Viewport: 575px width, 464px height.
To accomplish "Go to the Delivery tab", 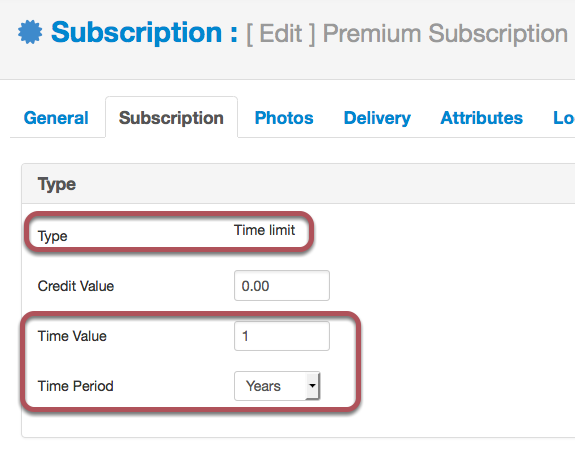I will 377,118.
